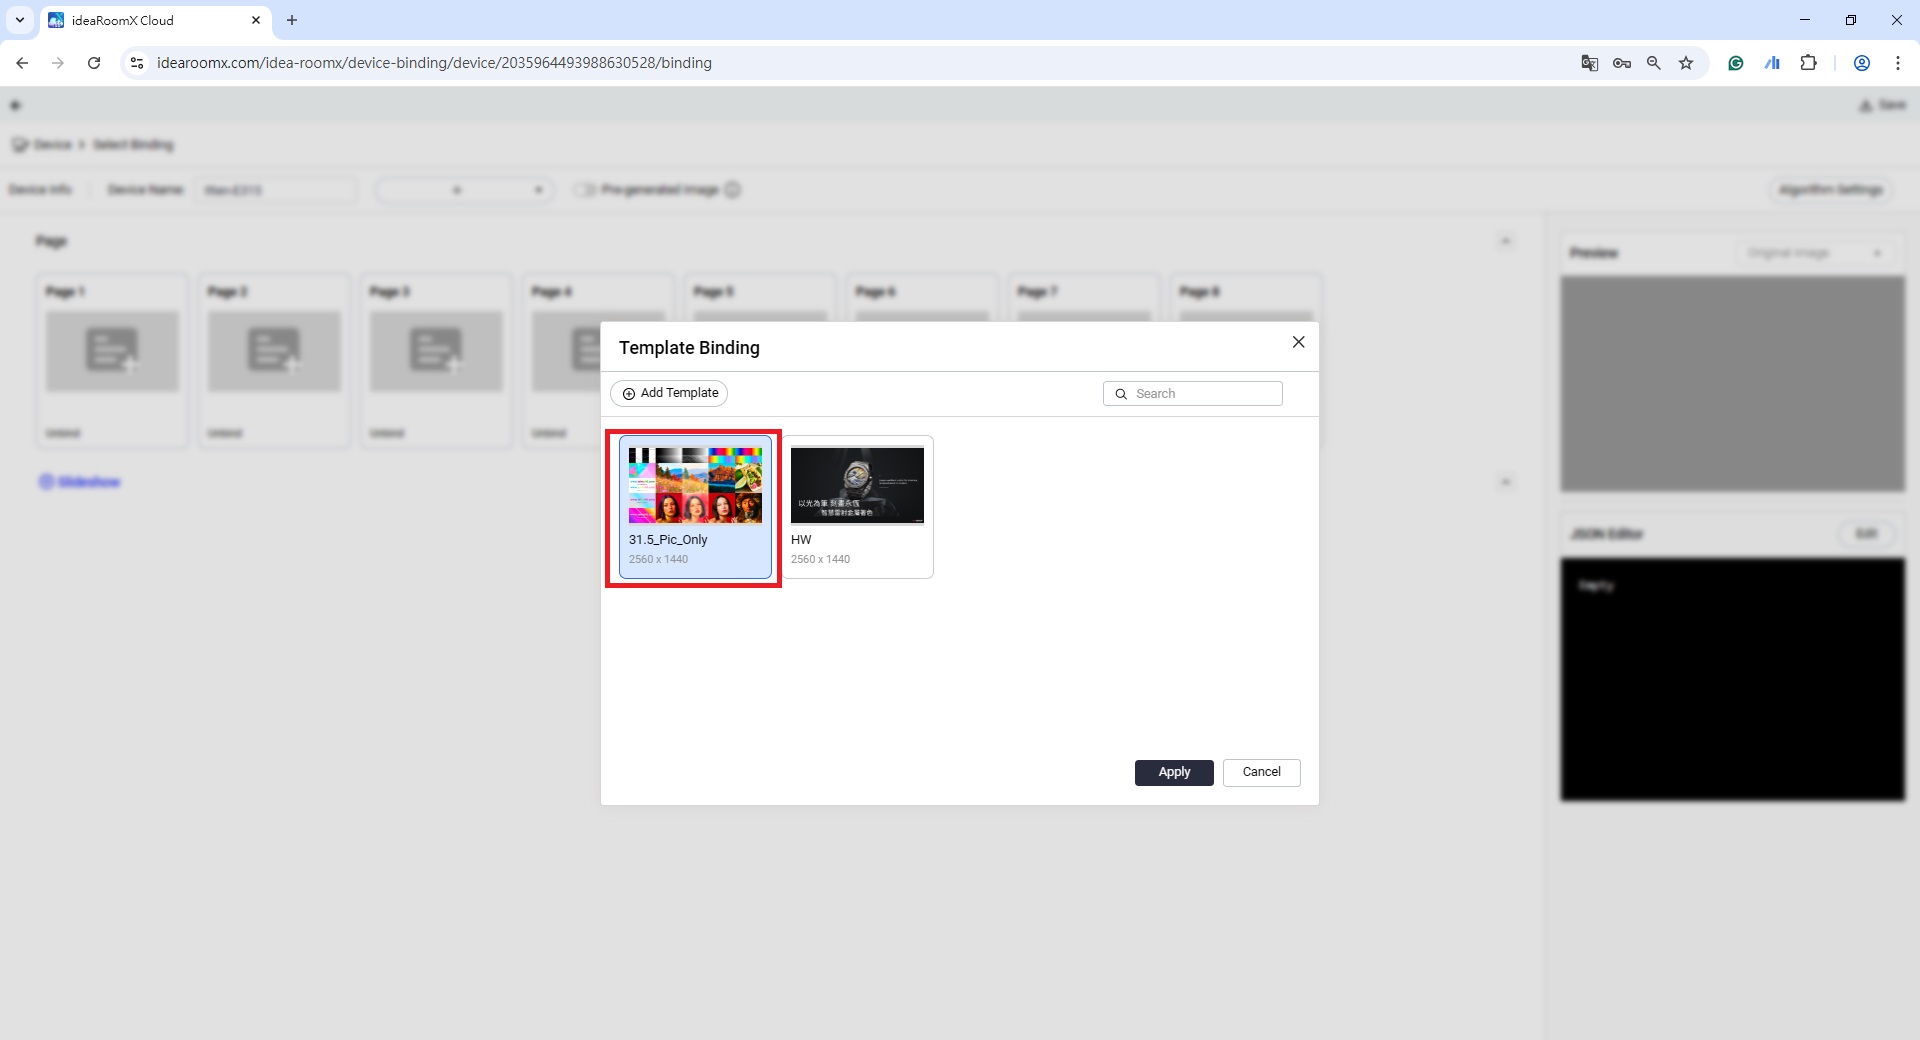
Task: Open the saved passwords key icon
Action: (x=1622, y=63)
